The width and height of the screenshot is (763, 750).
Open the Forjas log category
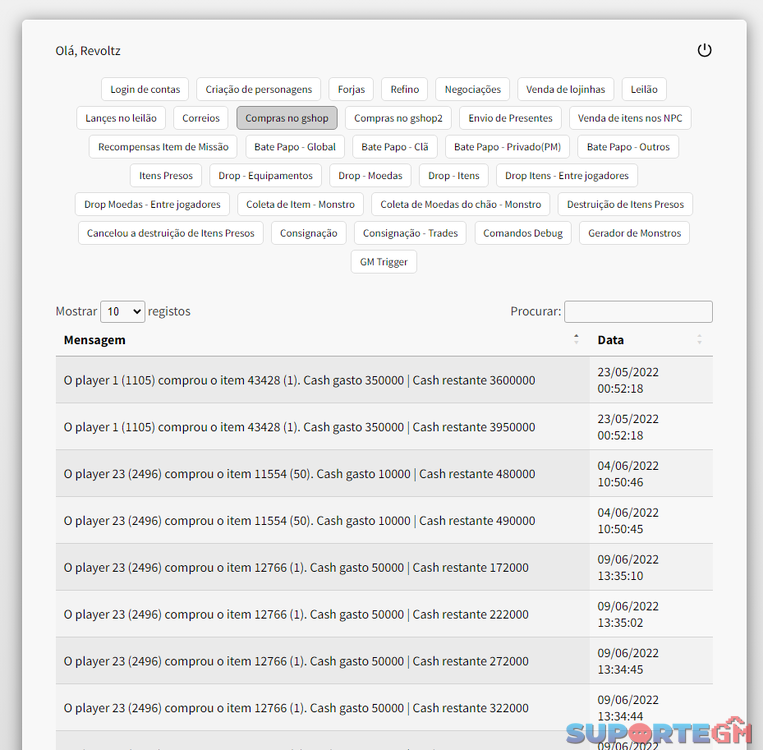pyautogui.click(x=351, y=89)
